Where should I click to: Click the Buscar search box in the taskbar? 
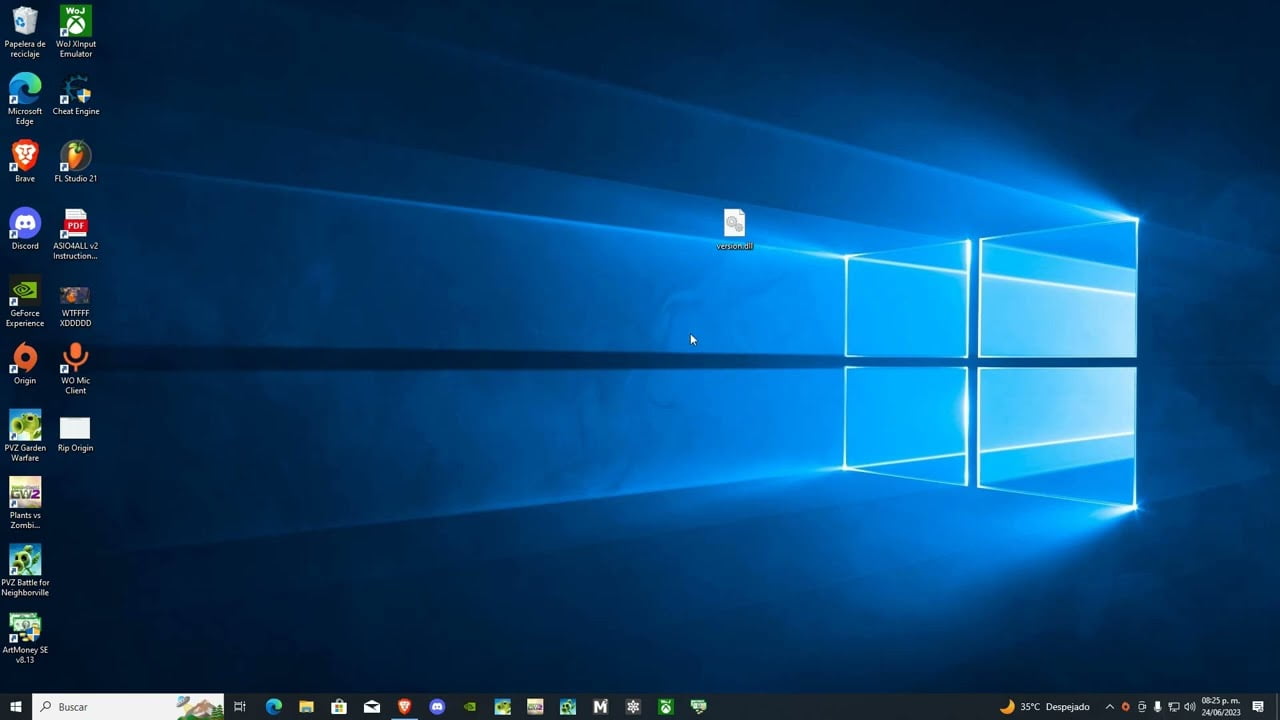pyautogui.click(x=128, y=707)
